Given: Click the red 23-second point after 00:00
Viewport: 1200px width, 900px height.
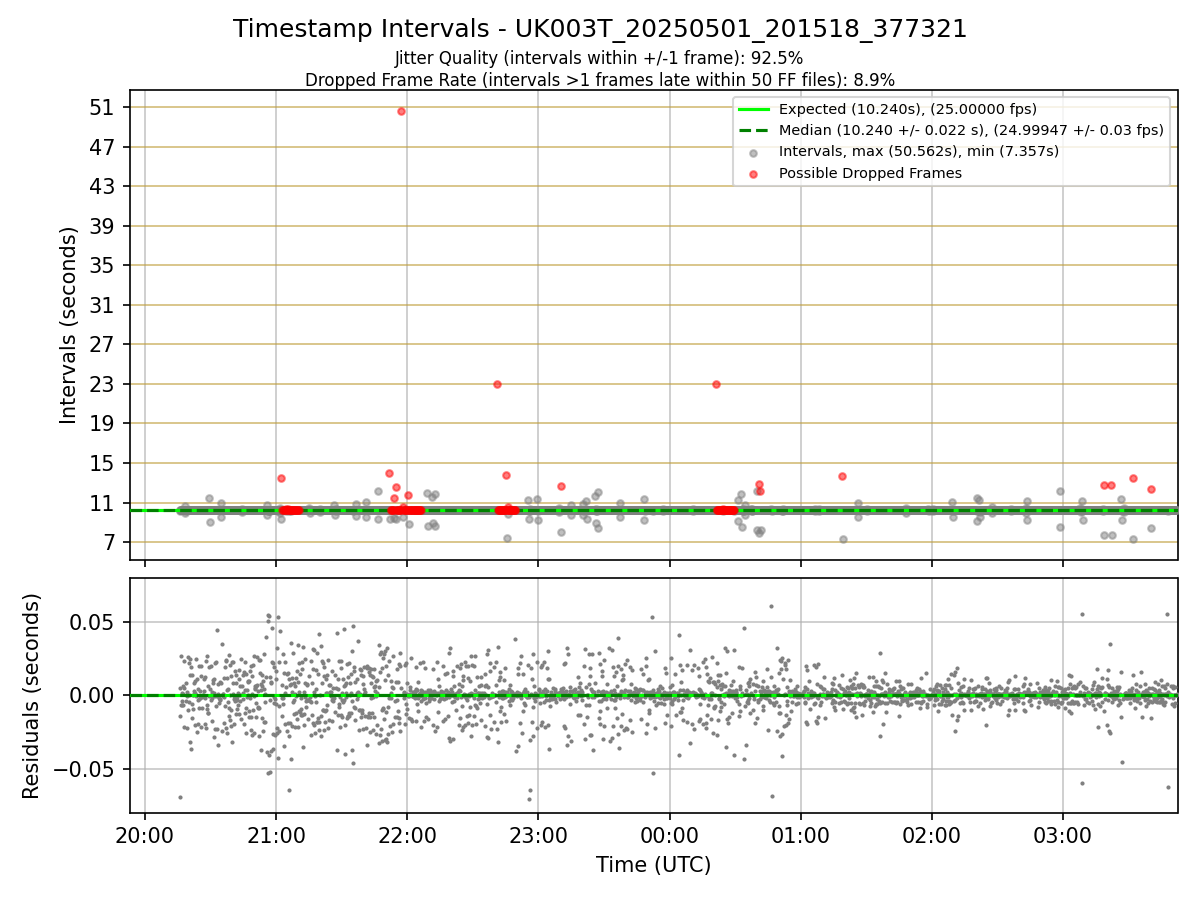Looking at the screenshot, I should click(716, 384).
